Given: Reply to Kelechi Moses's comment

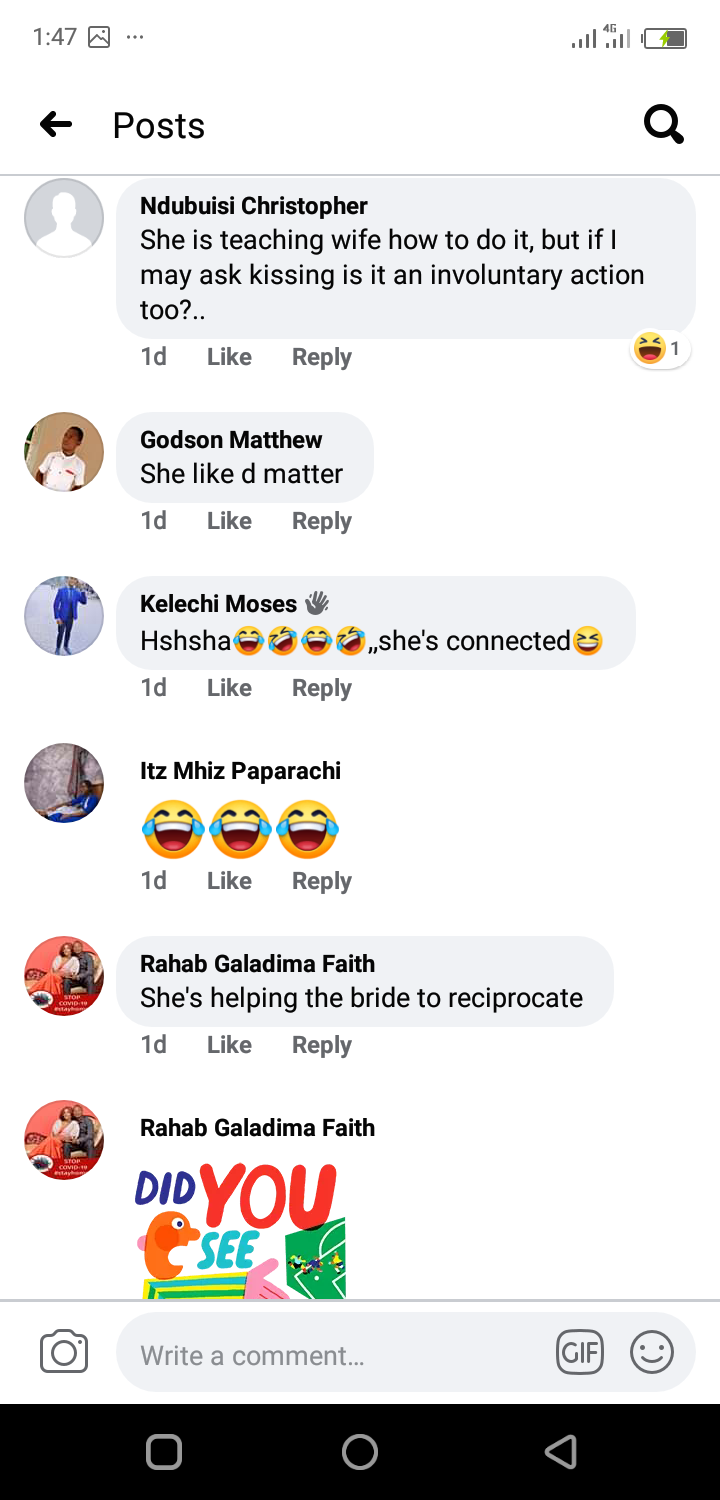Looking at the screenshot, I should click(x=321, y=688).
